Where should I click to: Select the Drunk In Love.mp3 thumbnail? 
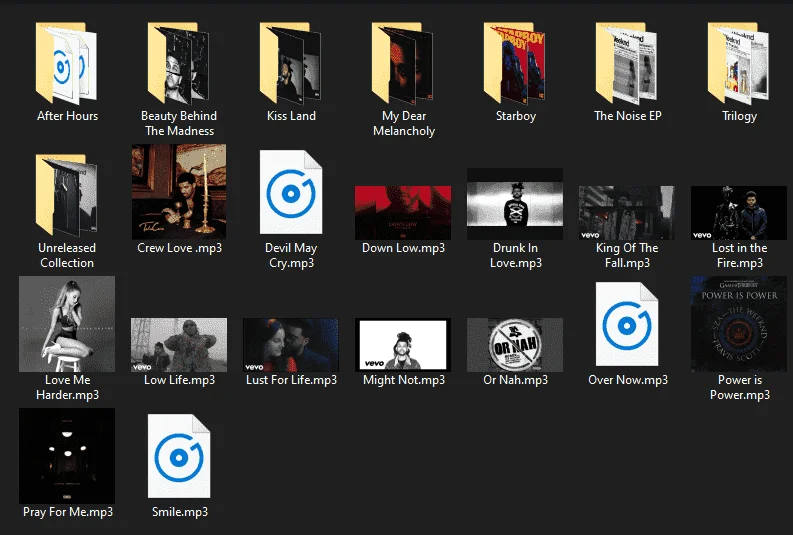(x=515, y=204)
